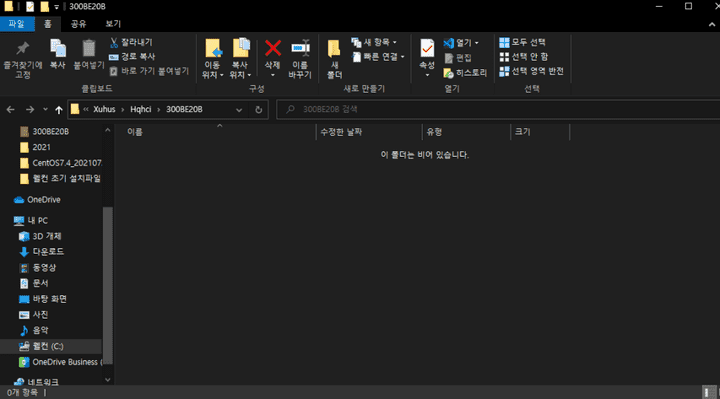Go forward with the right arrow
The image size is (720, 399).
tap(30, 109)
